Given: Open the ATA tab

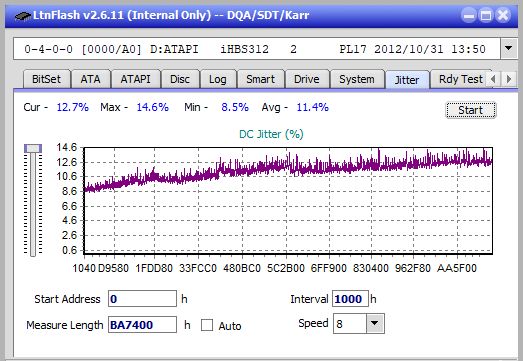Looking at the screenshot, I should 90,79.
